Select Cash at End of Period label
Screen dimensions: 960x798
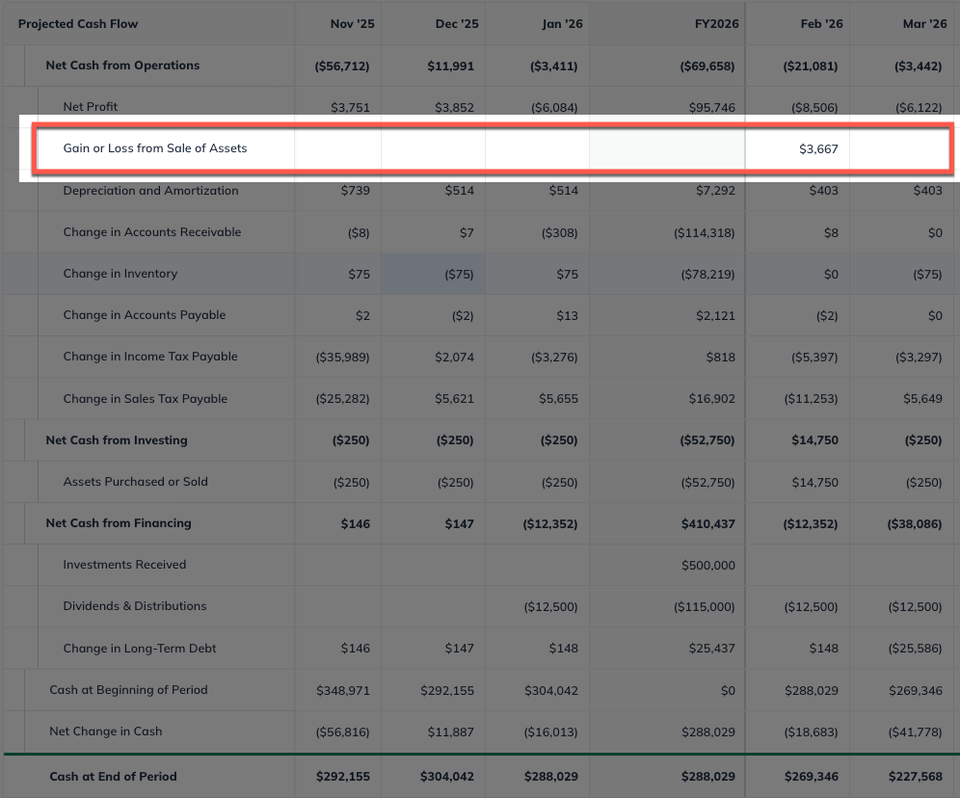click(x=113, y=777)
